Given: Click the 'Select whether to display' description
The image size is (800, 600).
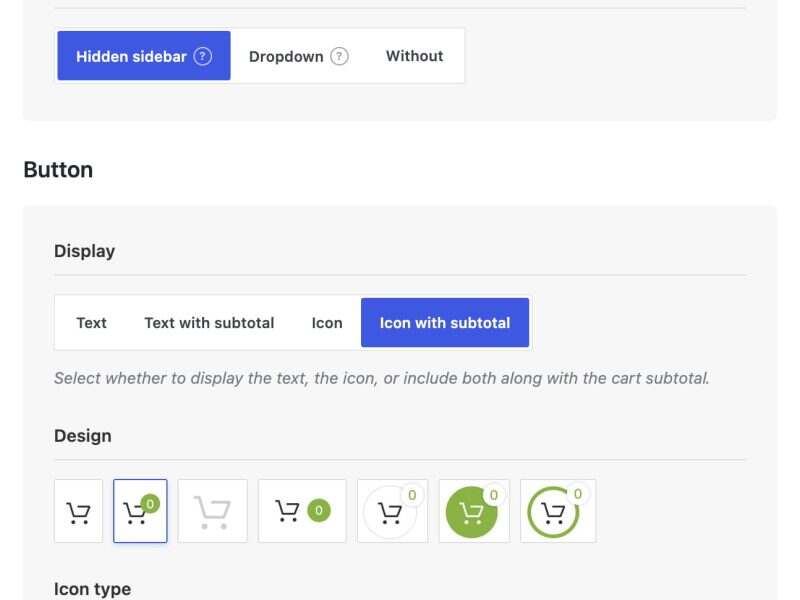Looking at the screenshot, I should tap(382, 378).
